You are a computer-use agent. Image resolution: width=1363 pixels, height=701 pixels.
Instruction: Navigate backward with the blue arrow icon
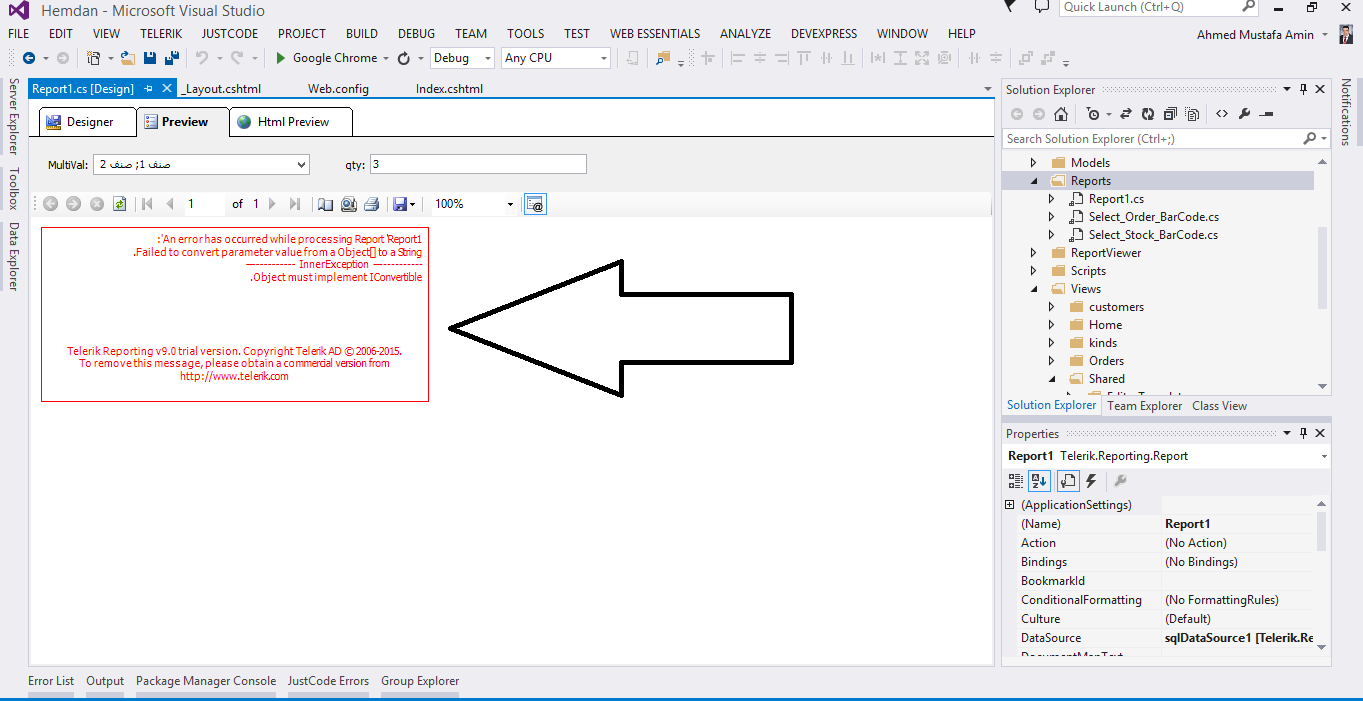29,58
